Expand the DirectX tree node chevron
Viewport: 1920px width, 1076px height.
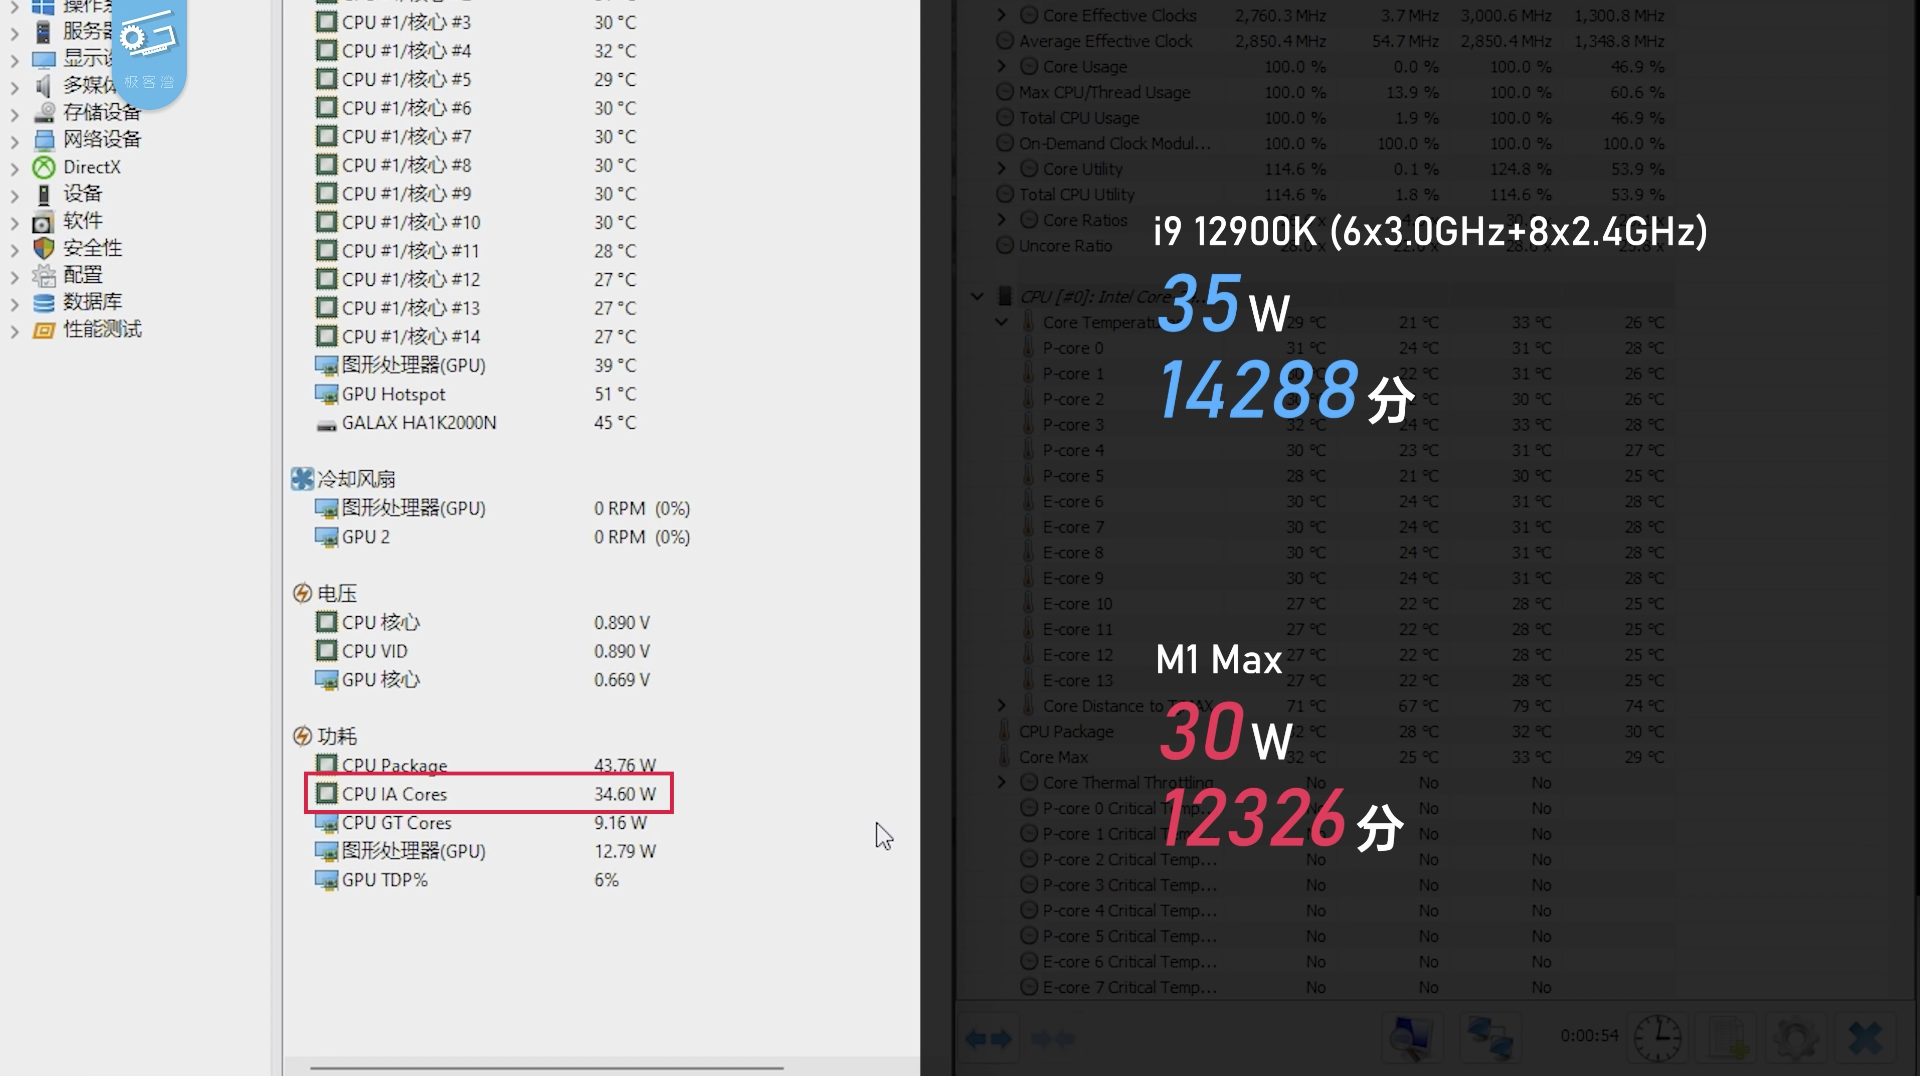pyautogui.click(x=14, y=168)
